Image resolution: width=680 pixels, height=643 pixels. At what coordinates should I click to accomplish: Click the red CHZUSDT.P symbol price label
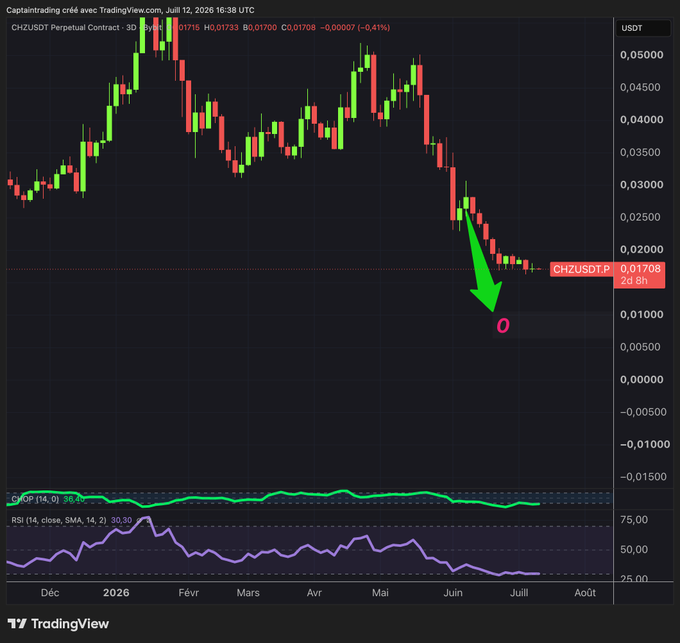click(581, 269)
